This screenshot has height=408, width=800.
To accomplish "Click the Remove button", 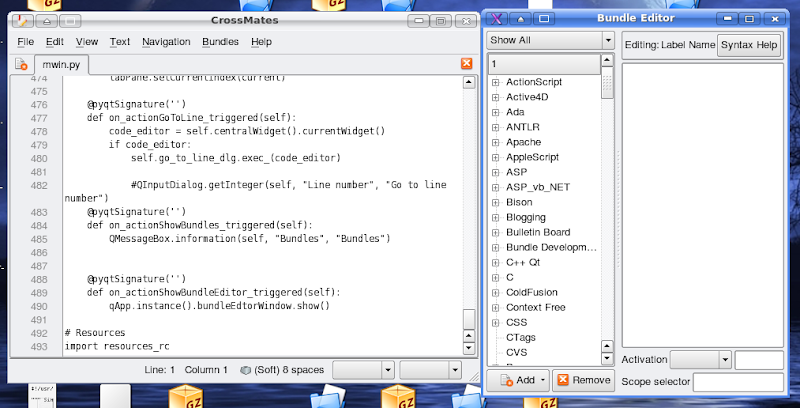I will pos(583,380).
